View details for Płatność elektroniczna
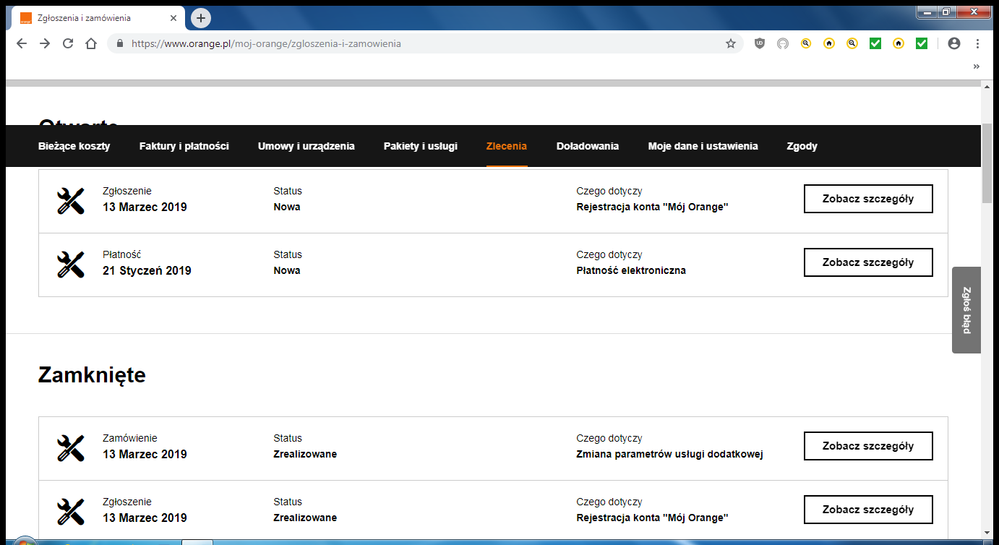The image size is (999, 545). (x=867, y=263)
